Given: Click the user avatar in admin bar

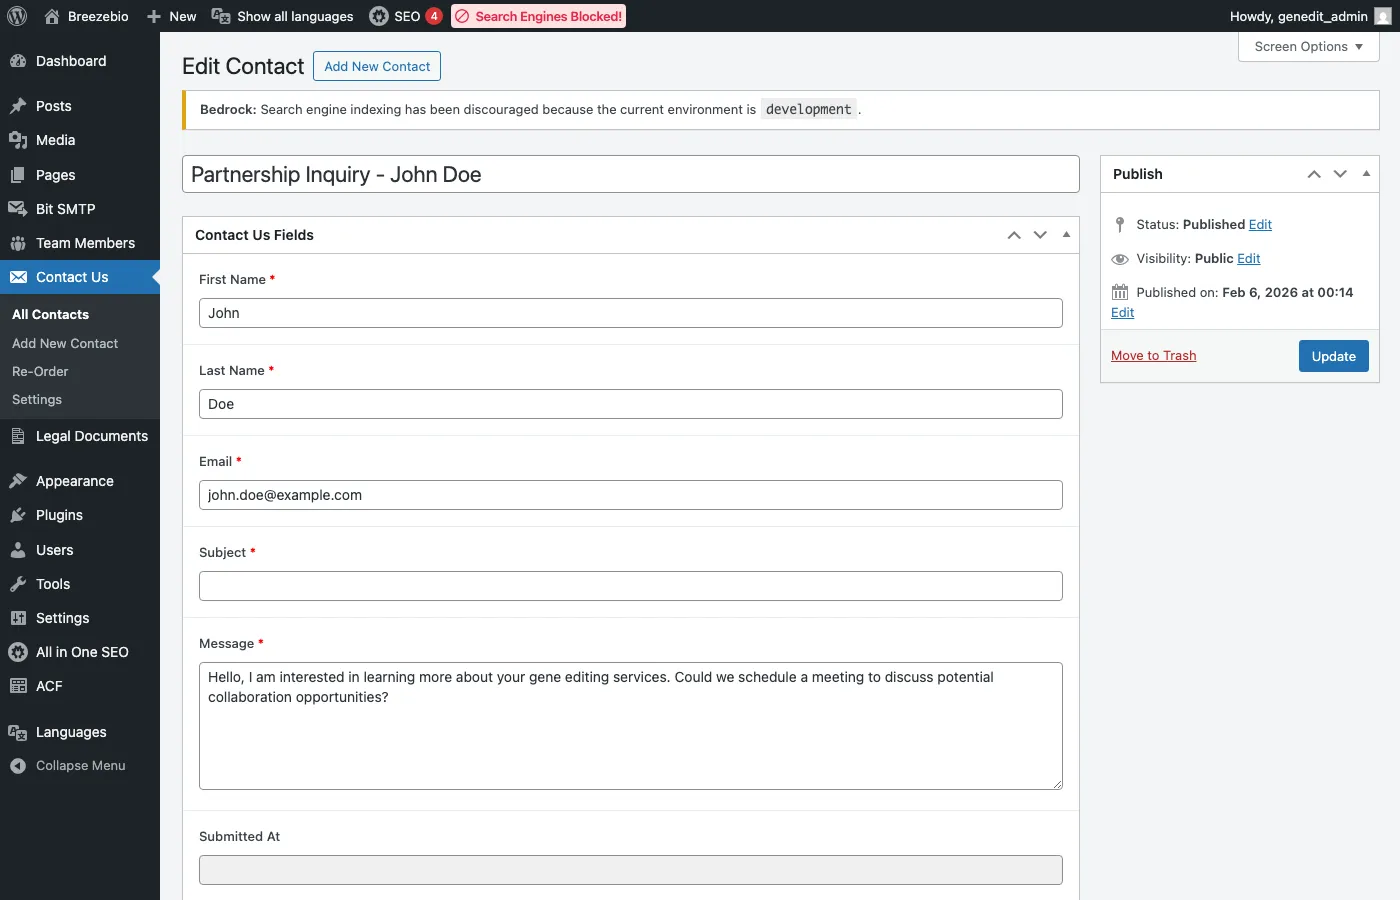Looking at the screenshot, I should [1382, 16].
